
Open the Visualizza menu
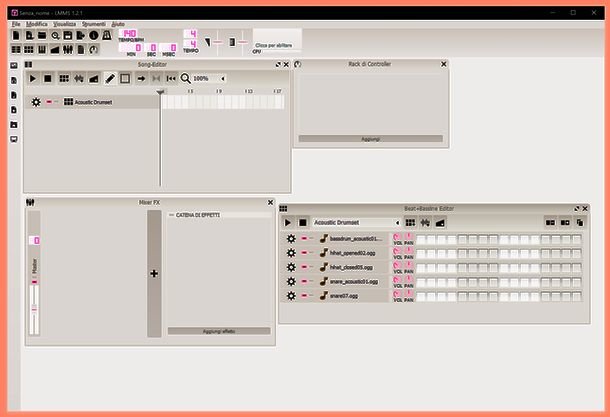(65, 24)
